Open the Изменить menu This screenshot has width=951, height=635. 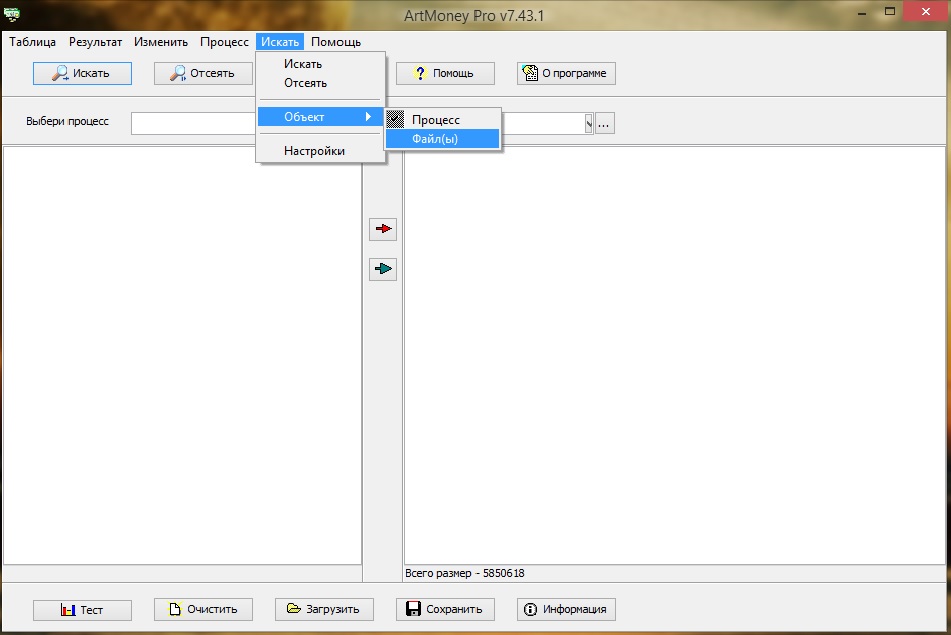[x=161, y=42]
